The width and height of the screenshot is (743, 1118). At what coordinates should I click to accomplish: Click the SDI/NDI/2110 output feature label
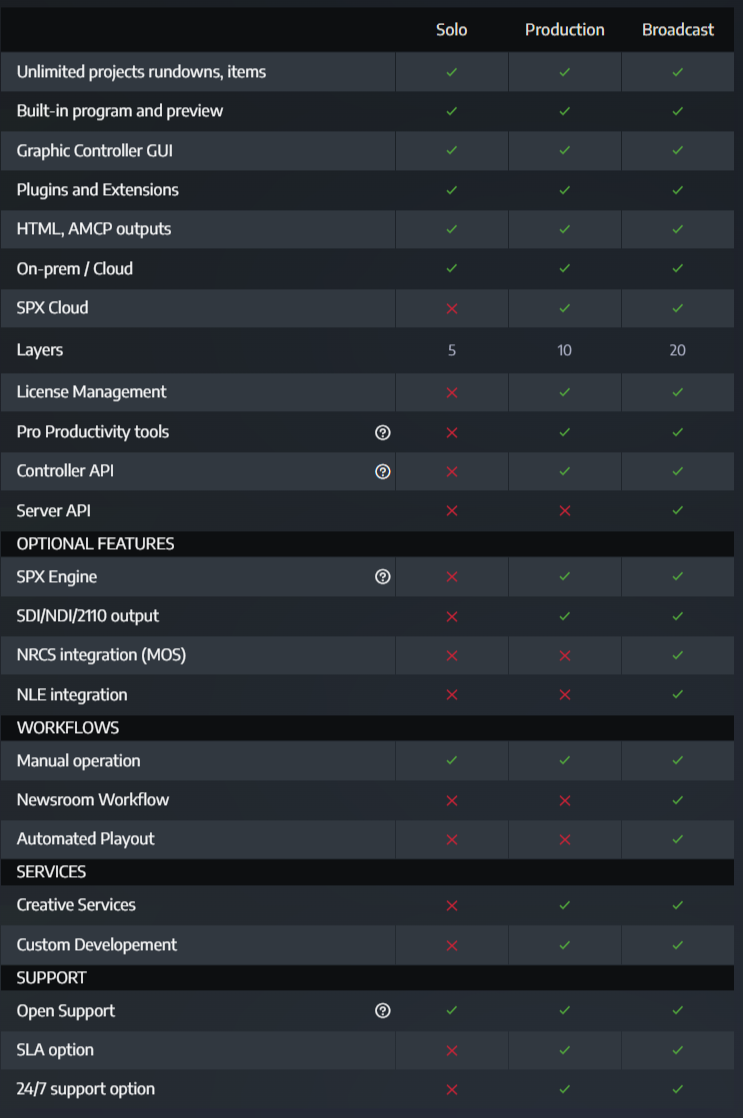[88, 616]
